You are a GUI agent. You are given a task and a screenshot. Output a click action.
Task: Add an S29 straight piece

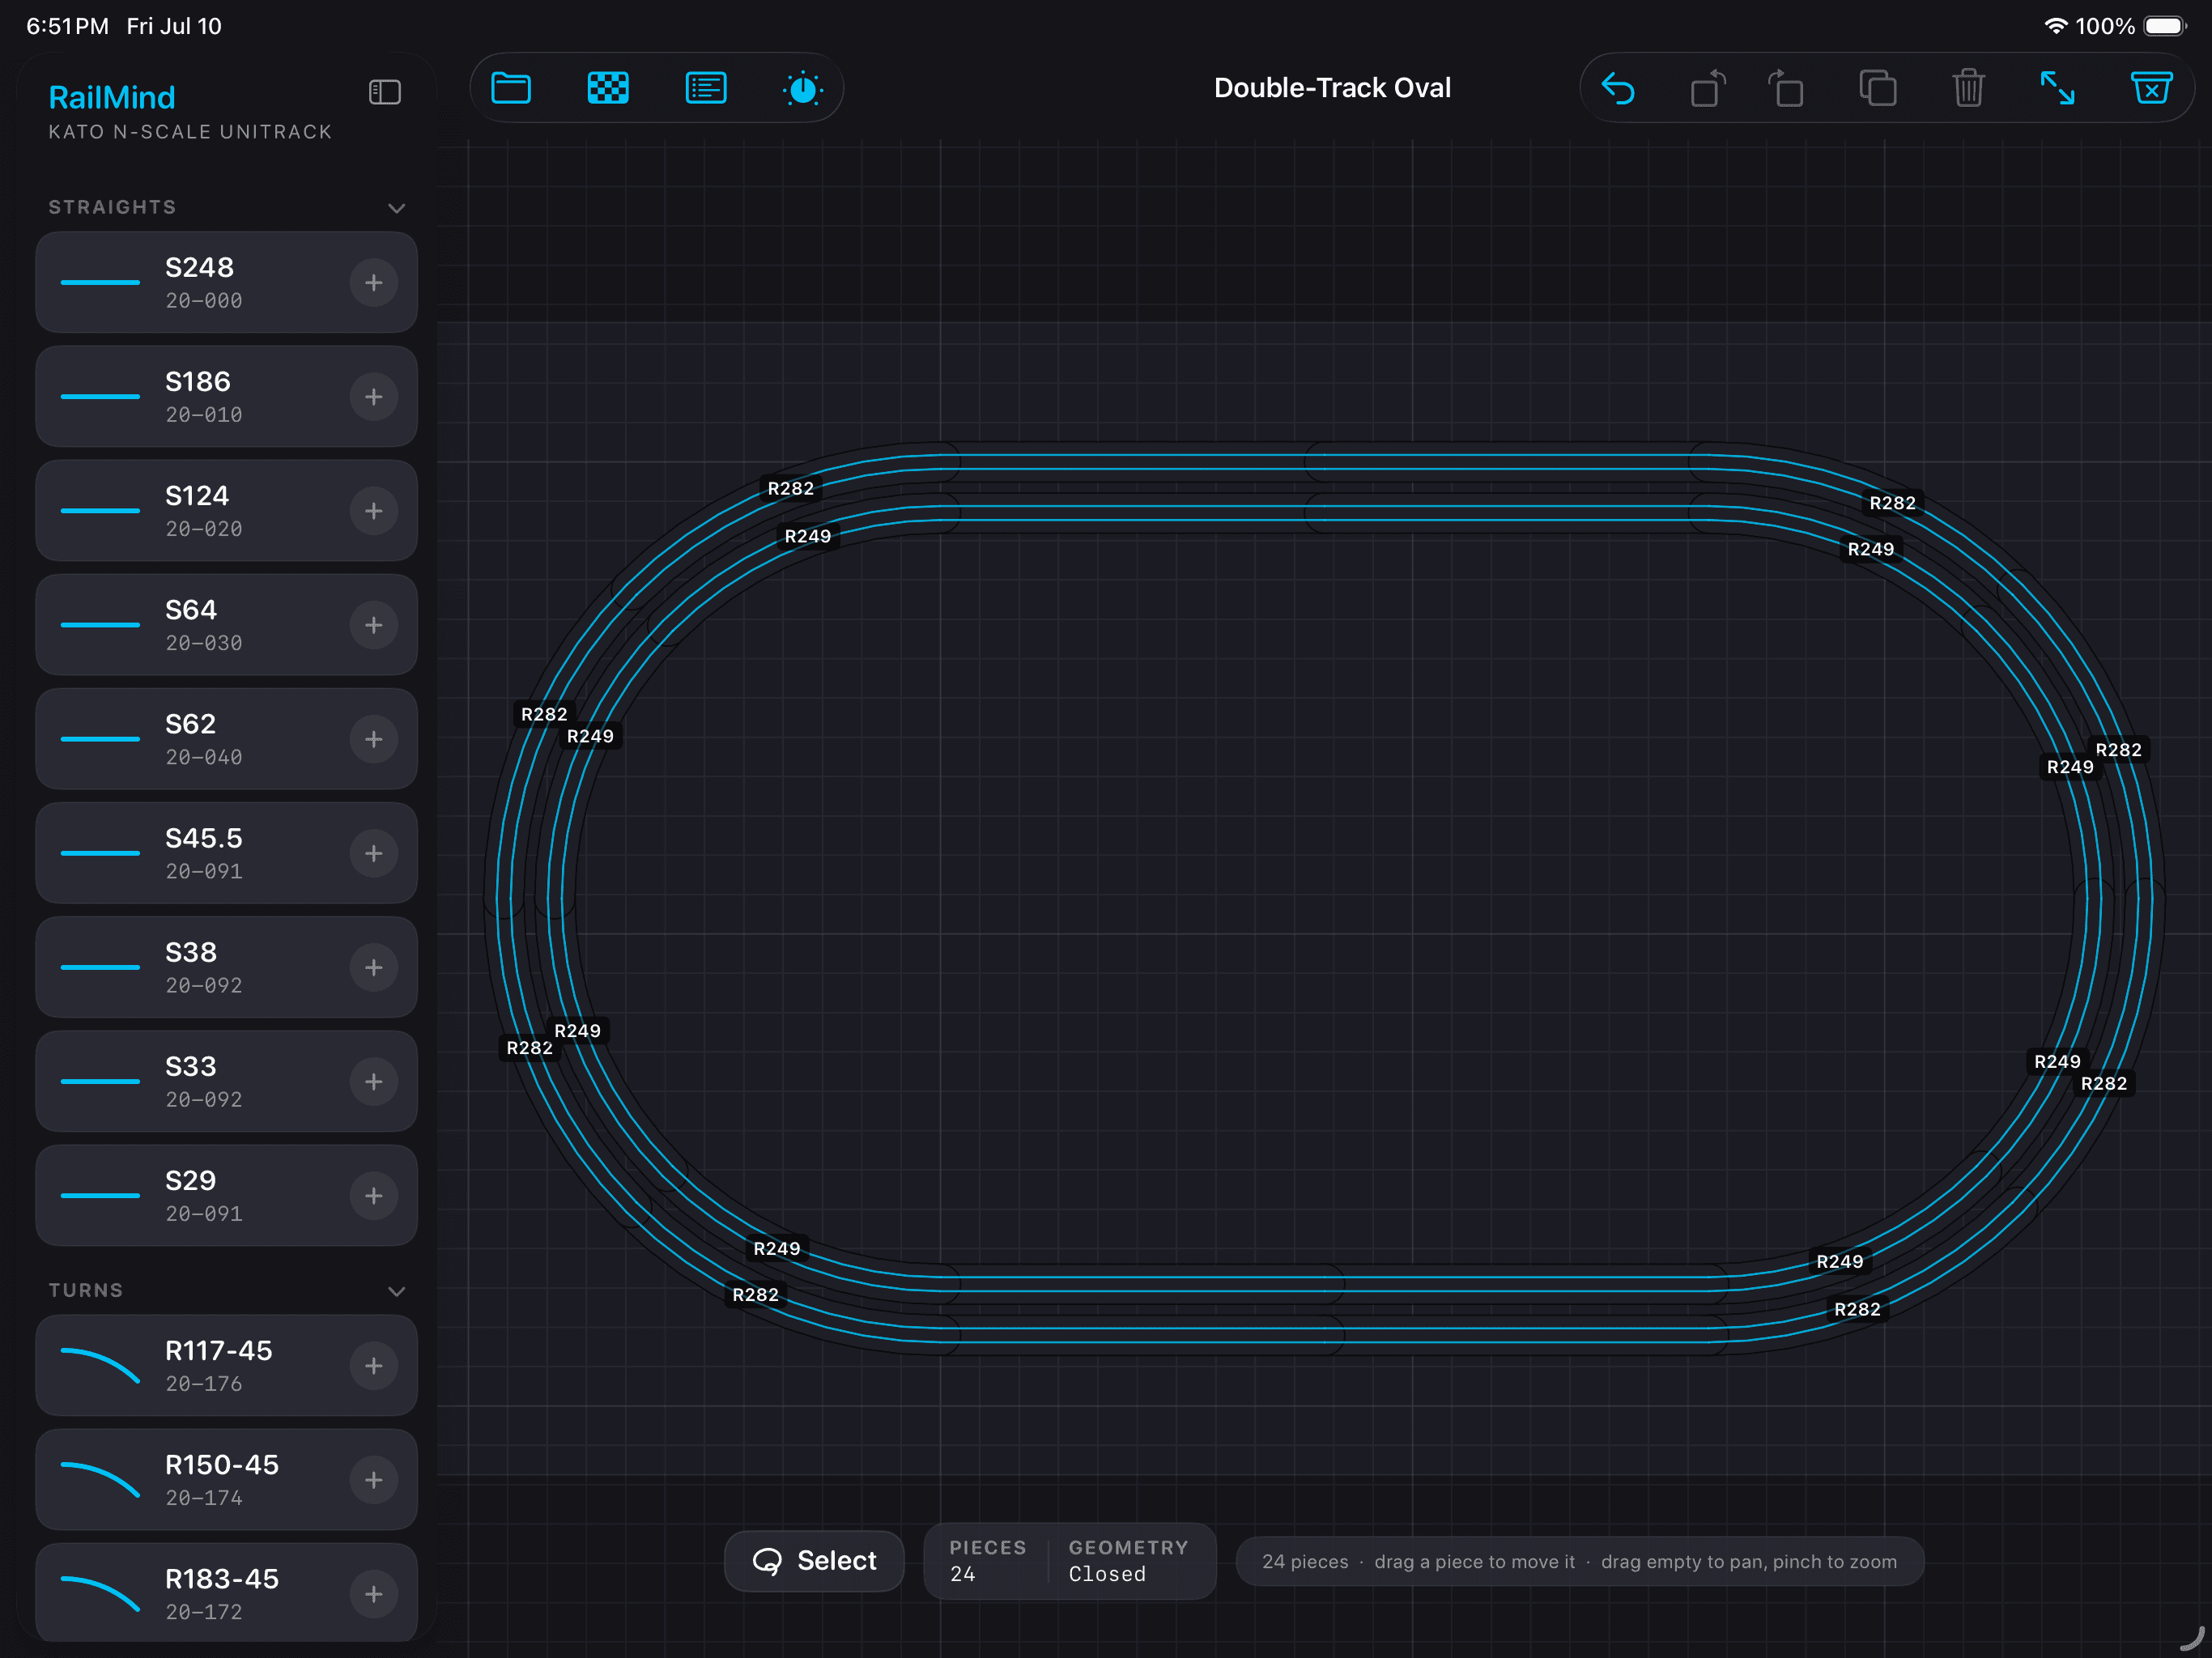click(374, 1195)
